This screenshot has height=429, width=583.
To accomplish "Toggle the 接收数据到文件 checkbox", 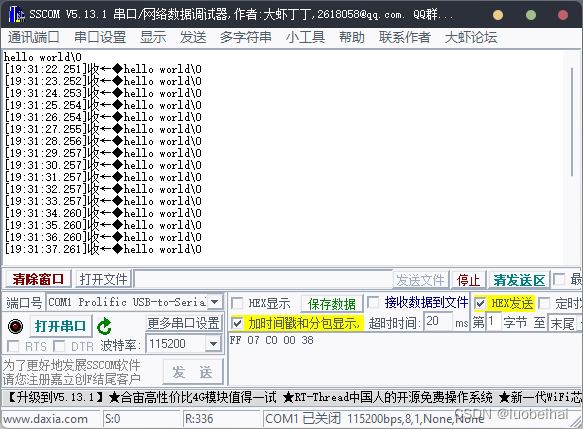I will point(373,302).
